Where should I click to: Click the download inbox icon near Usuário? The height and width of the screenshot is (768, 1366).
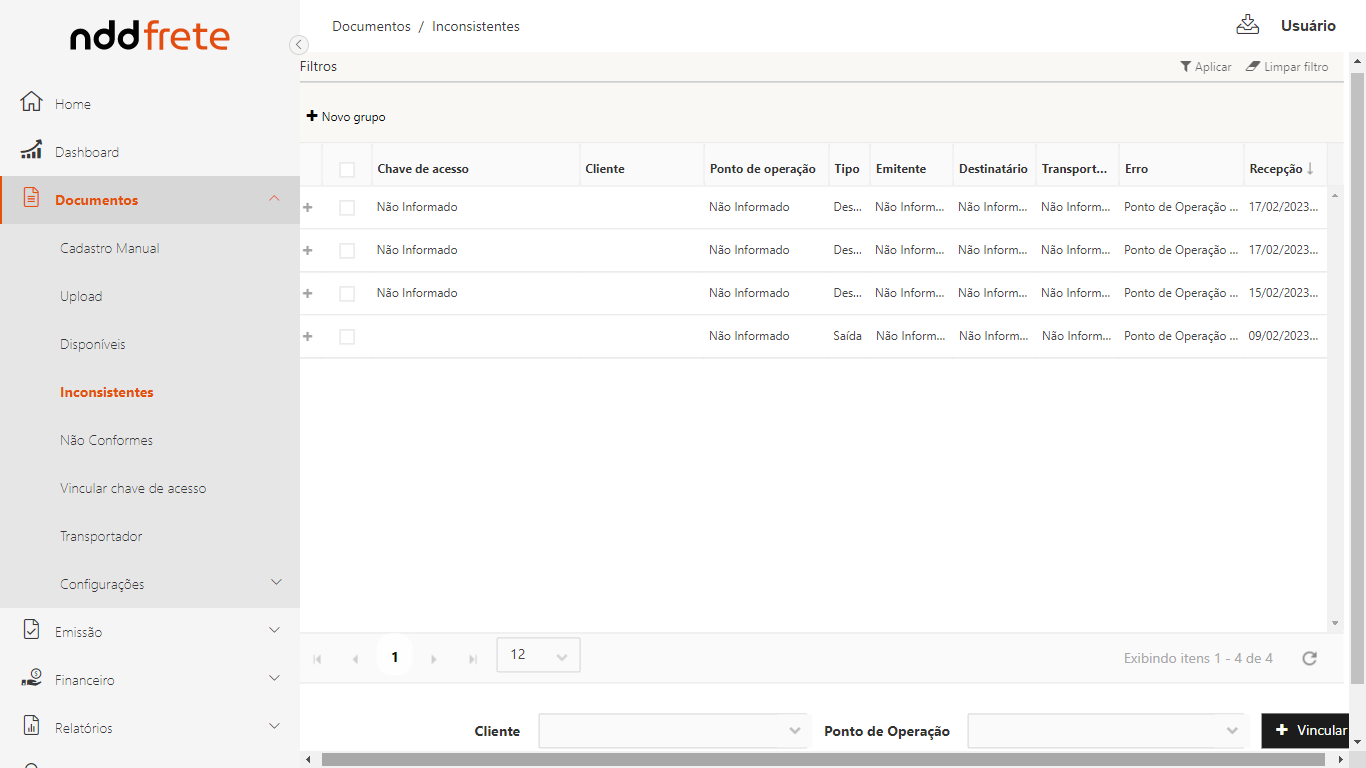click(x=1247, y=26)
